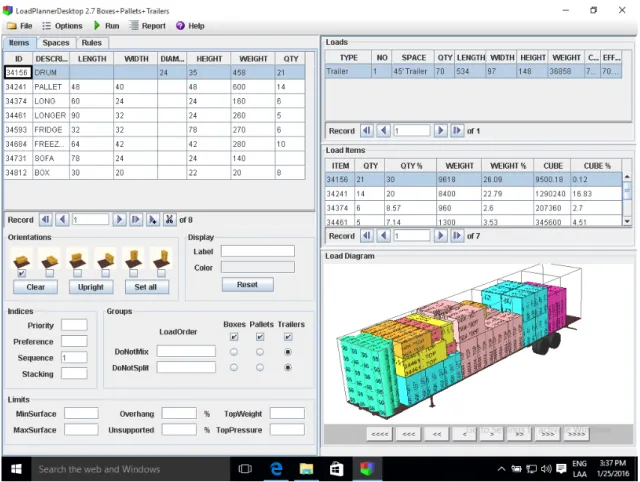This screenshot has width=640, height=482.
Task: Click Load Items scrollbar up arrow
Action: tap(627, 177)
